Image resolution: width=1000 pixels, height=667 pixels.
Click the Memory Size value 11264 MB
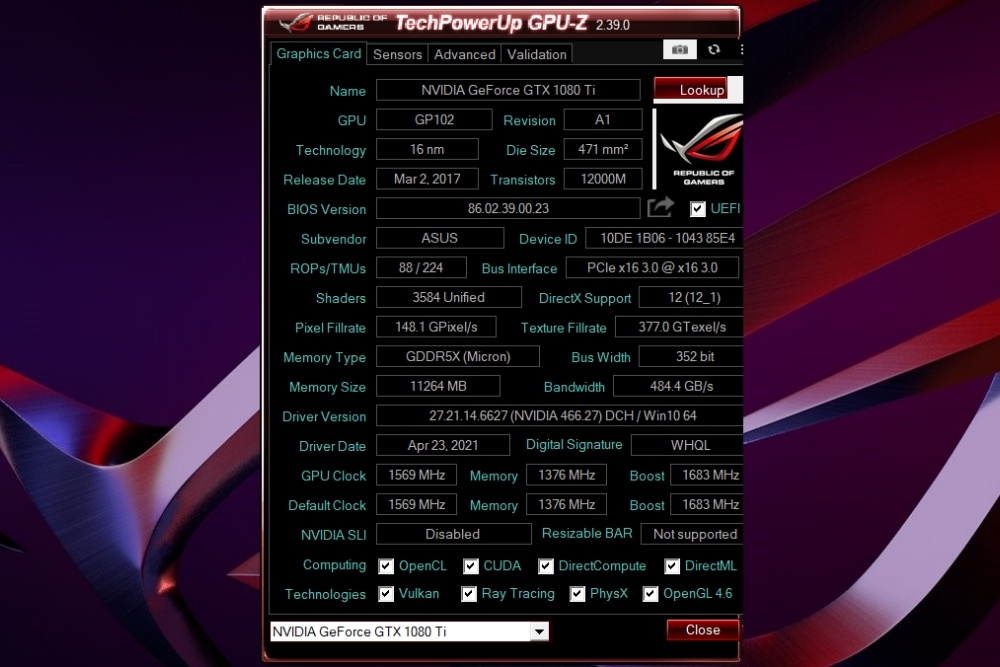[x=438, y=386]
